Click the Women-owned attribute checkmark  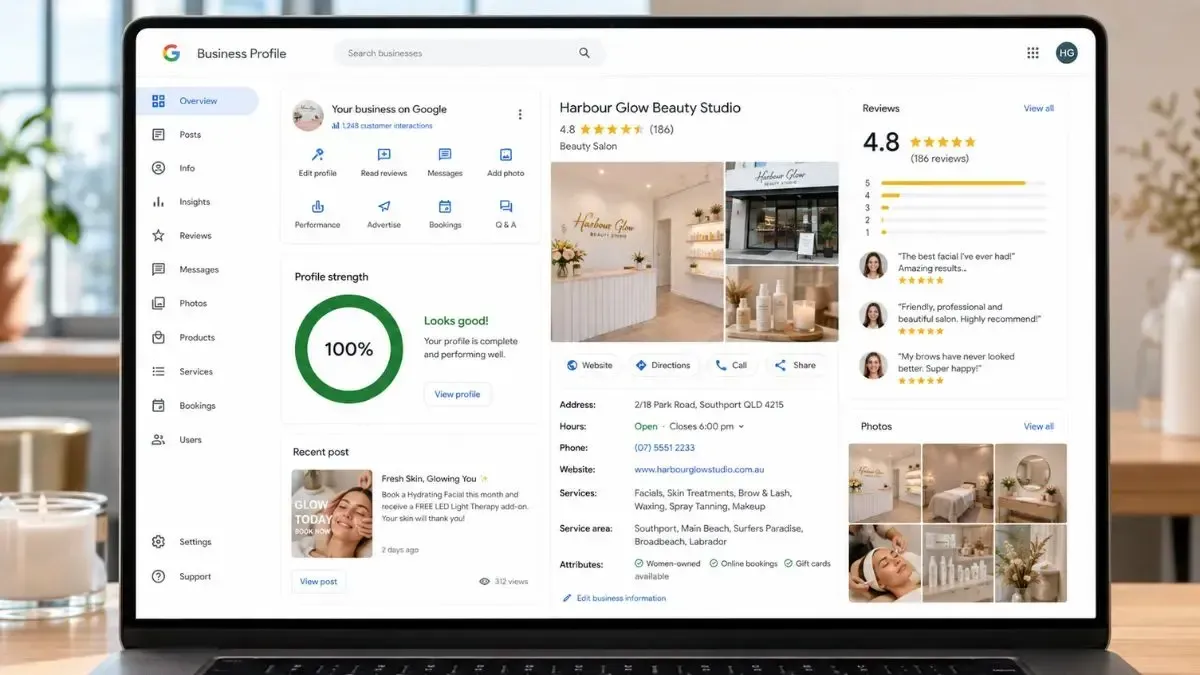[x=639, y=564]
